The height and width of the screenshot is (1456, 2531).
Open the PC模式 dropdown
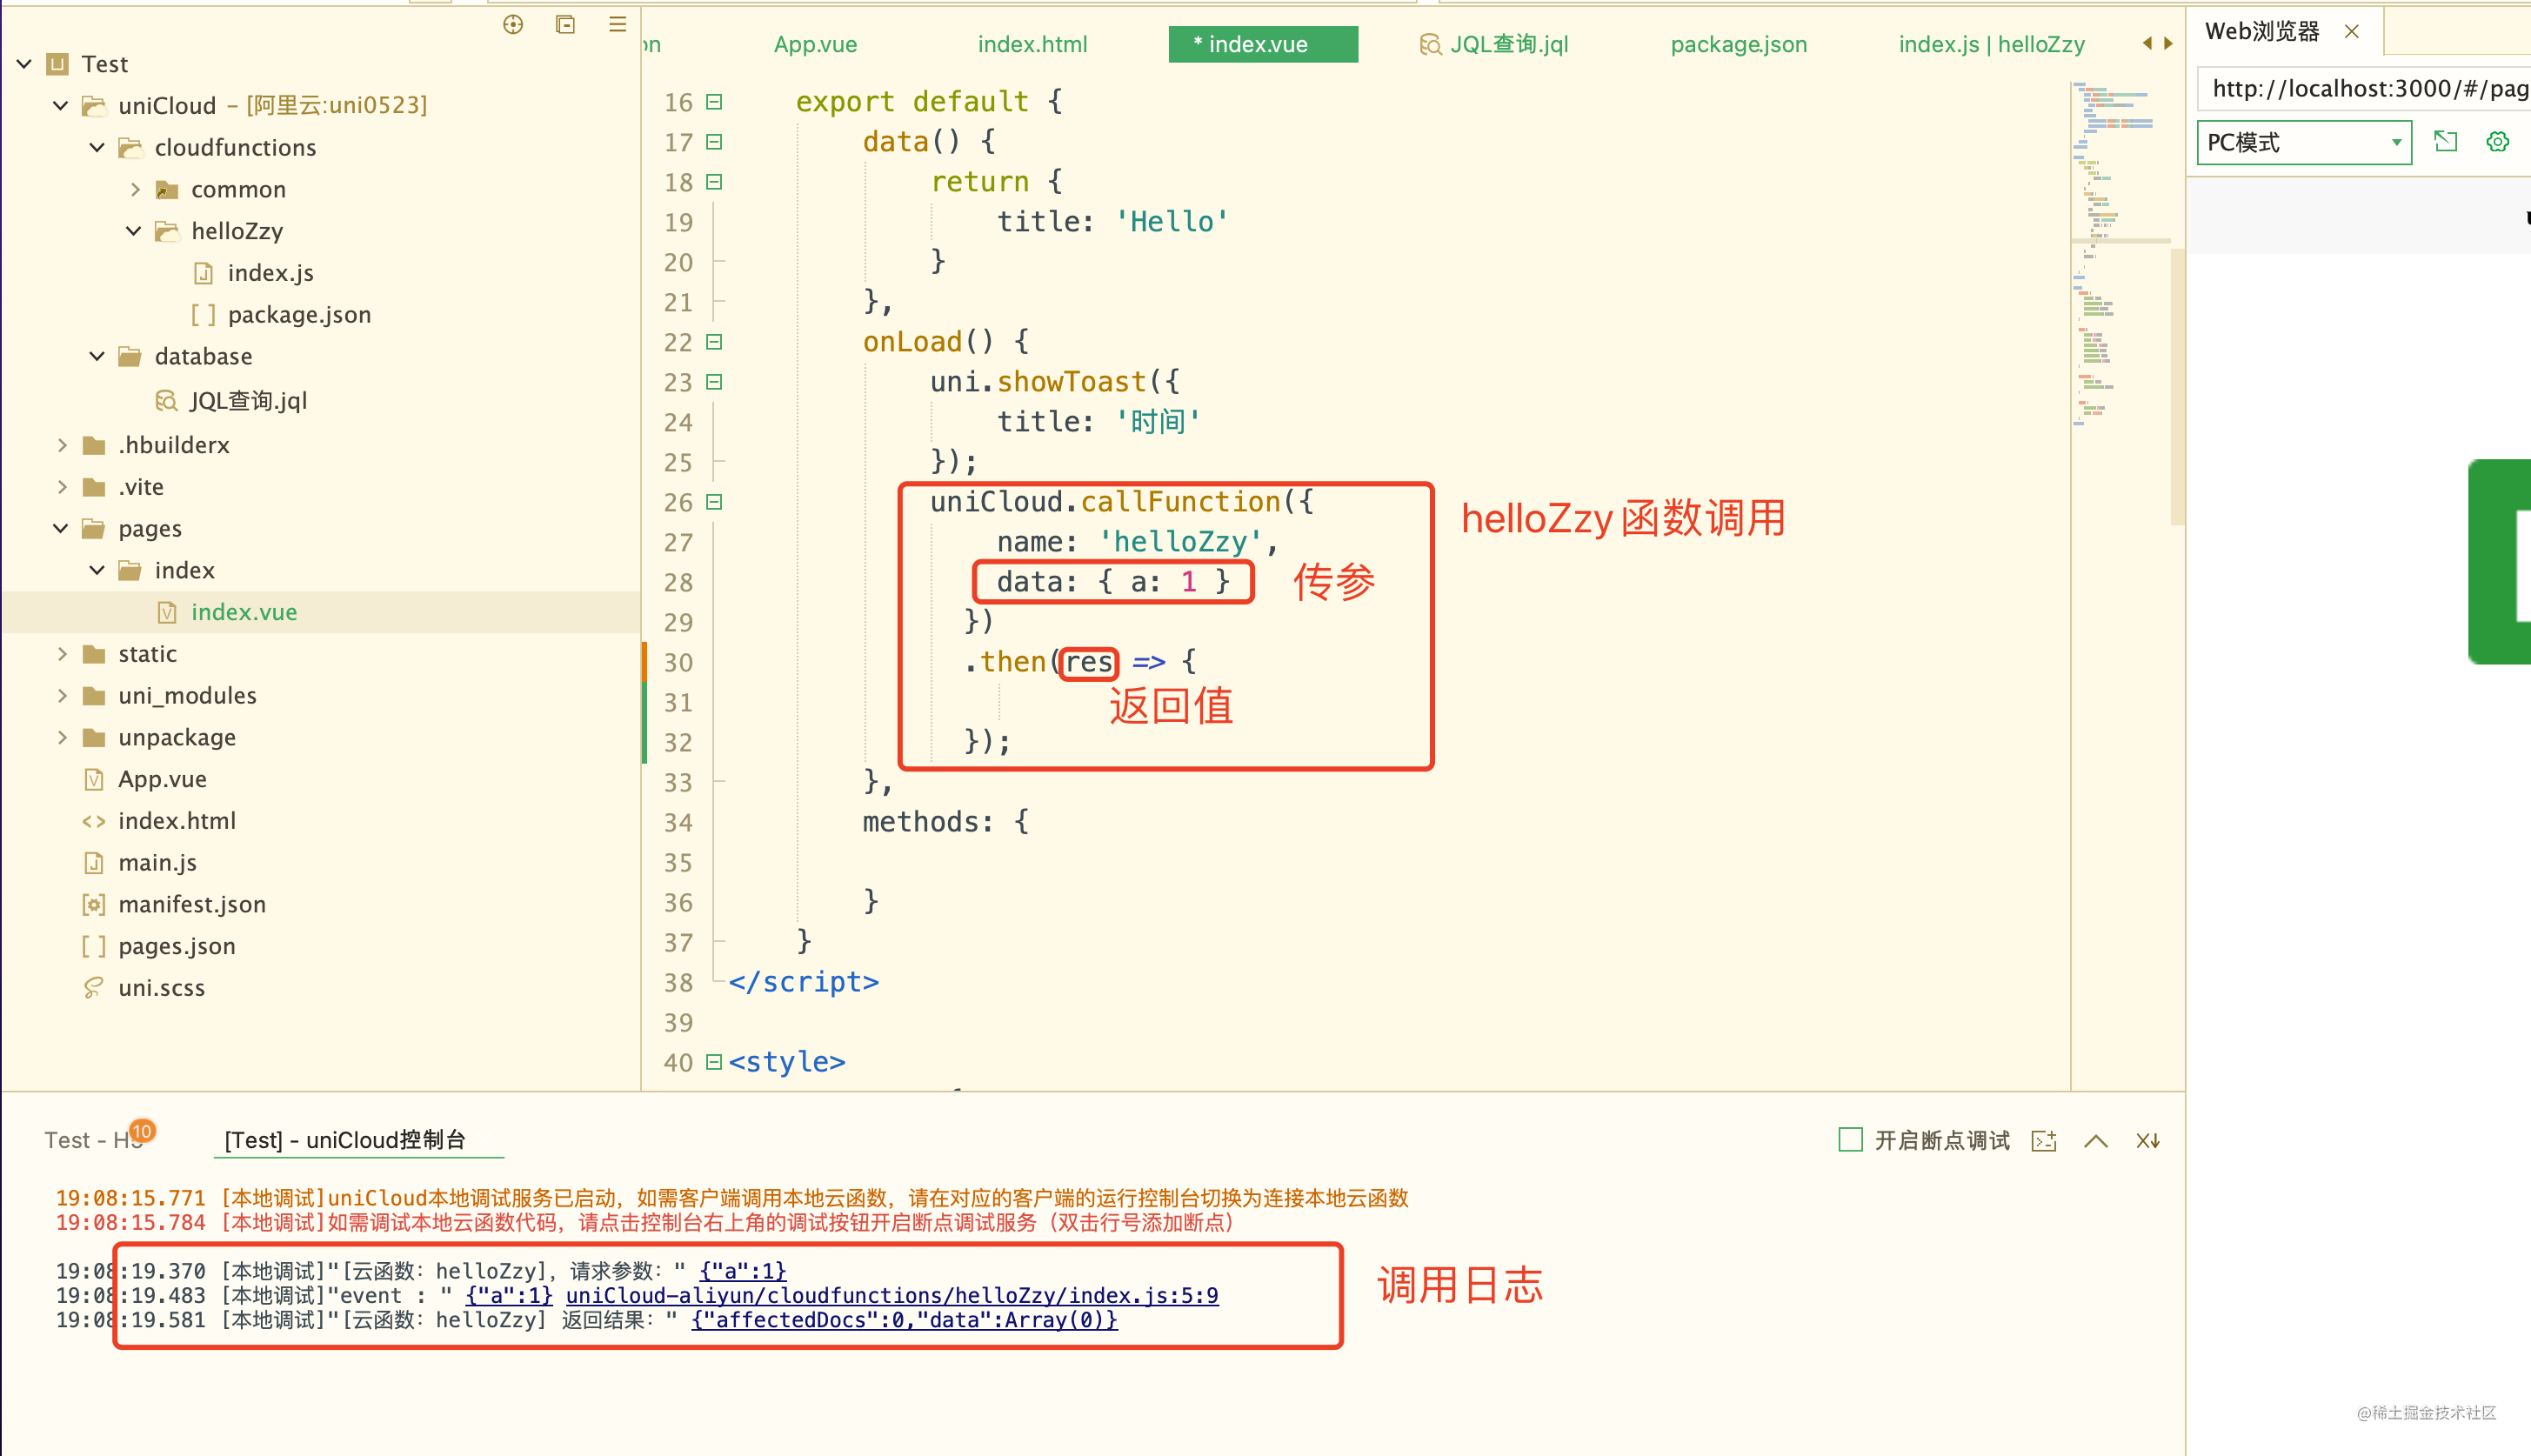point(2304,142)
